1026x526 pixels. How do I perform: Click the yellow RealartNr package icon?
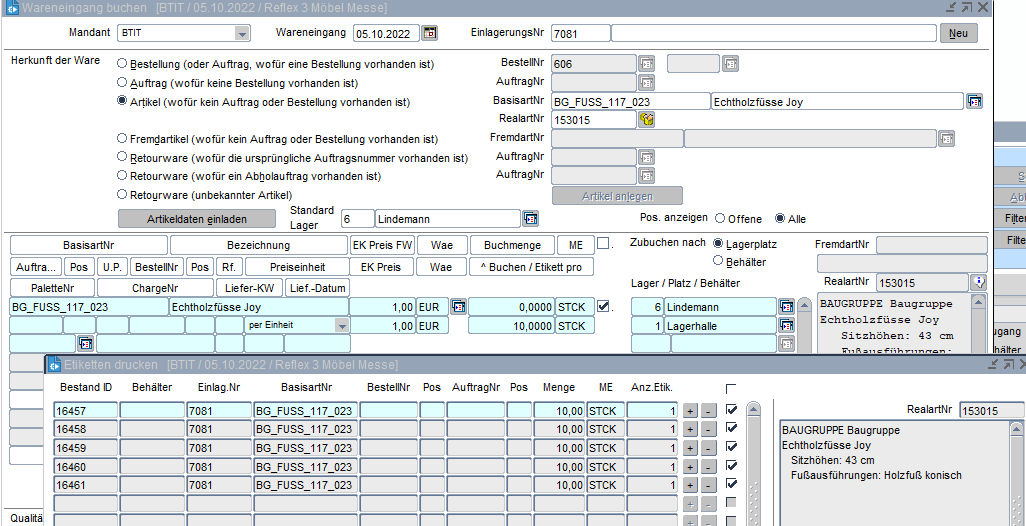647,120
